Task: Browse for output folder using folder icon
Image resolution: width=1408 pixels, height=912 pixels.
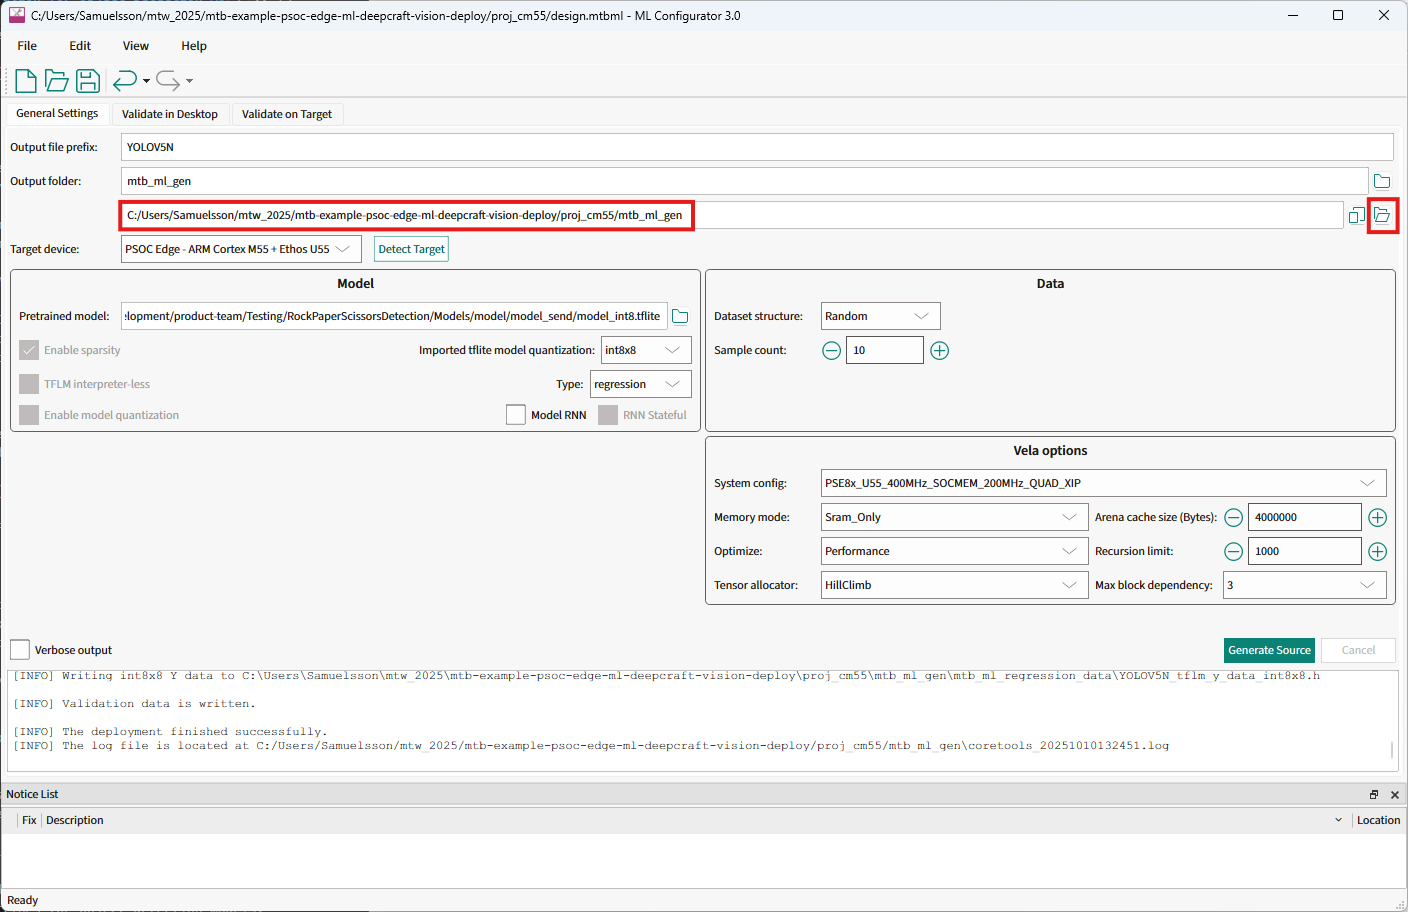Action: click(1382, 181)
